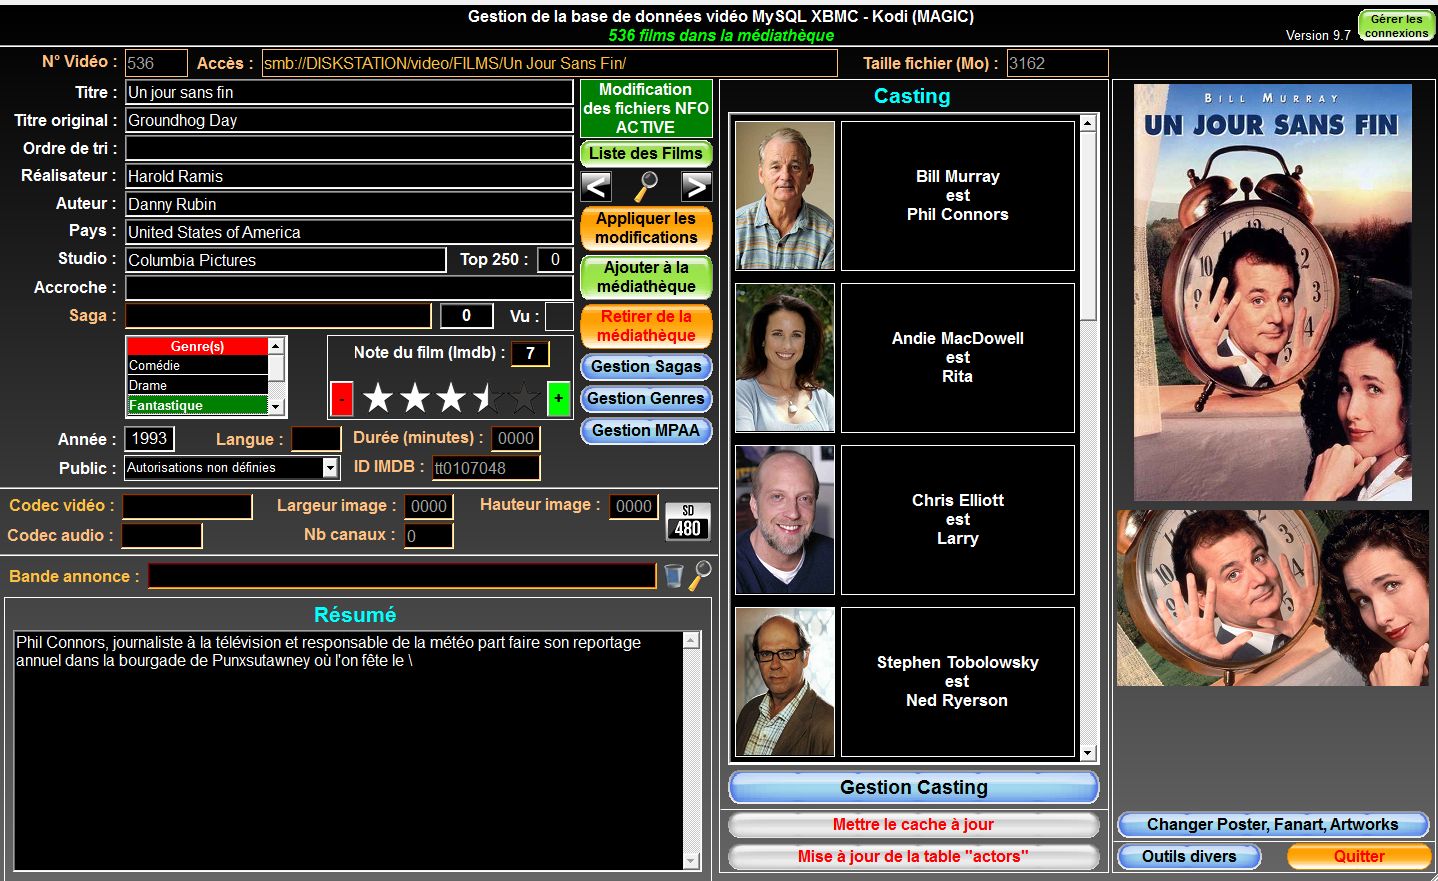1438x881 pixels.
Task: Click the Année field showing 1993
Action: [149, 438]
